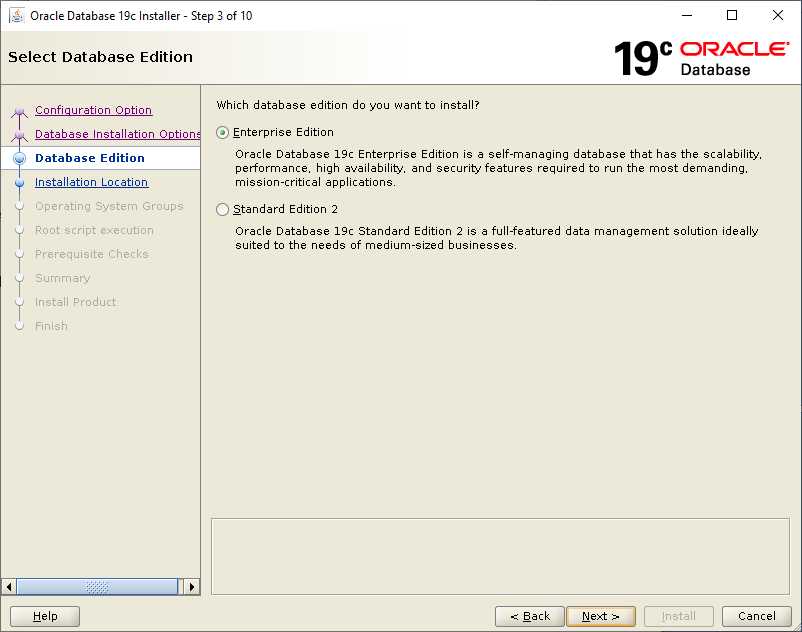The width and height of the screenshot is (802, 632).
Task: Click the Help button
Action: coord(45,616)
